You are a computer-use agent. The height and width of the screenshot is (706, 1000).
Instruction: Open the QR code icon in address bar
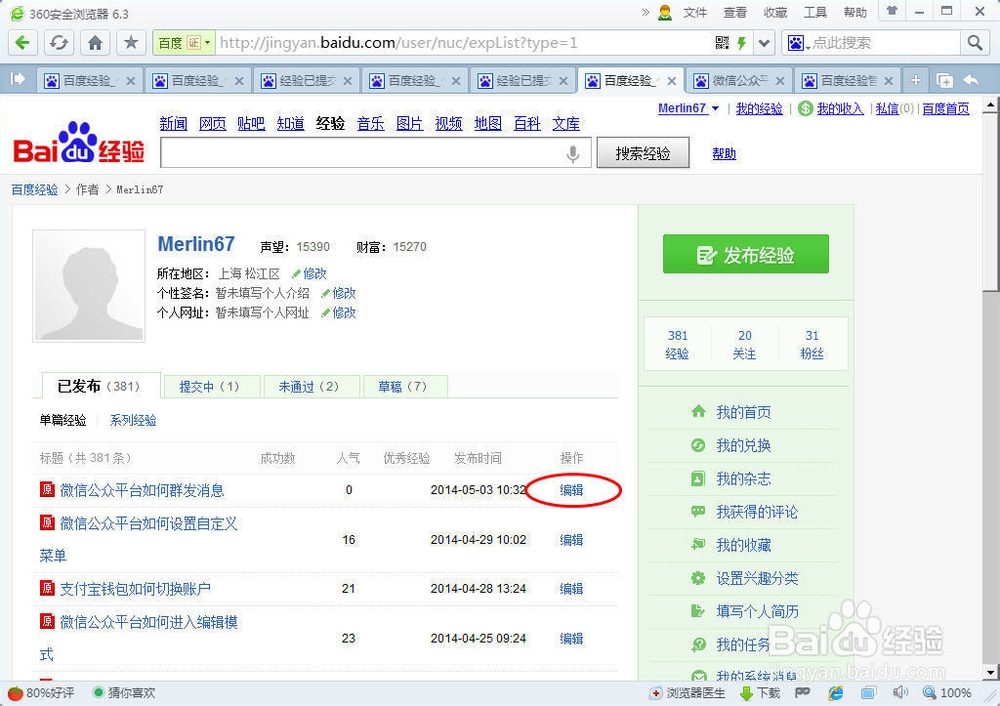click(x=722, y=43)
